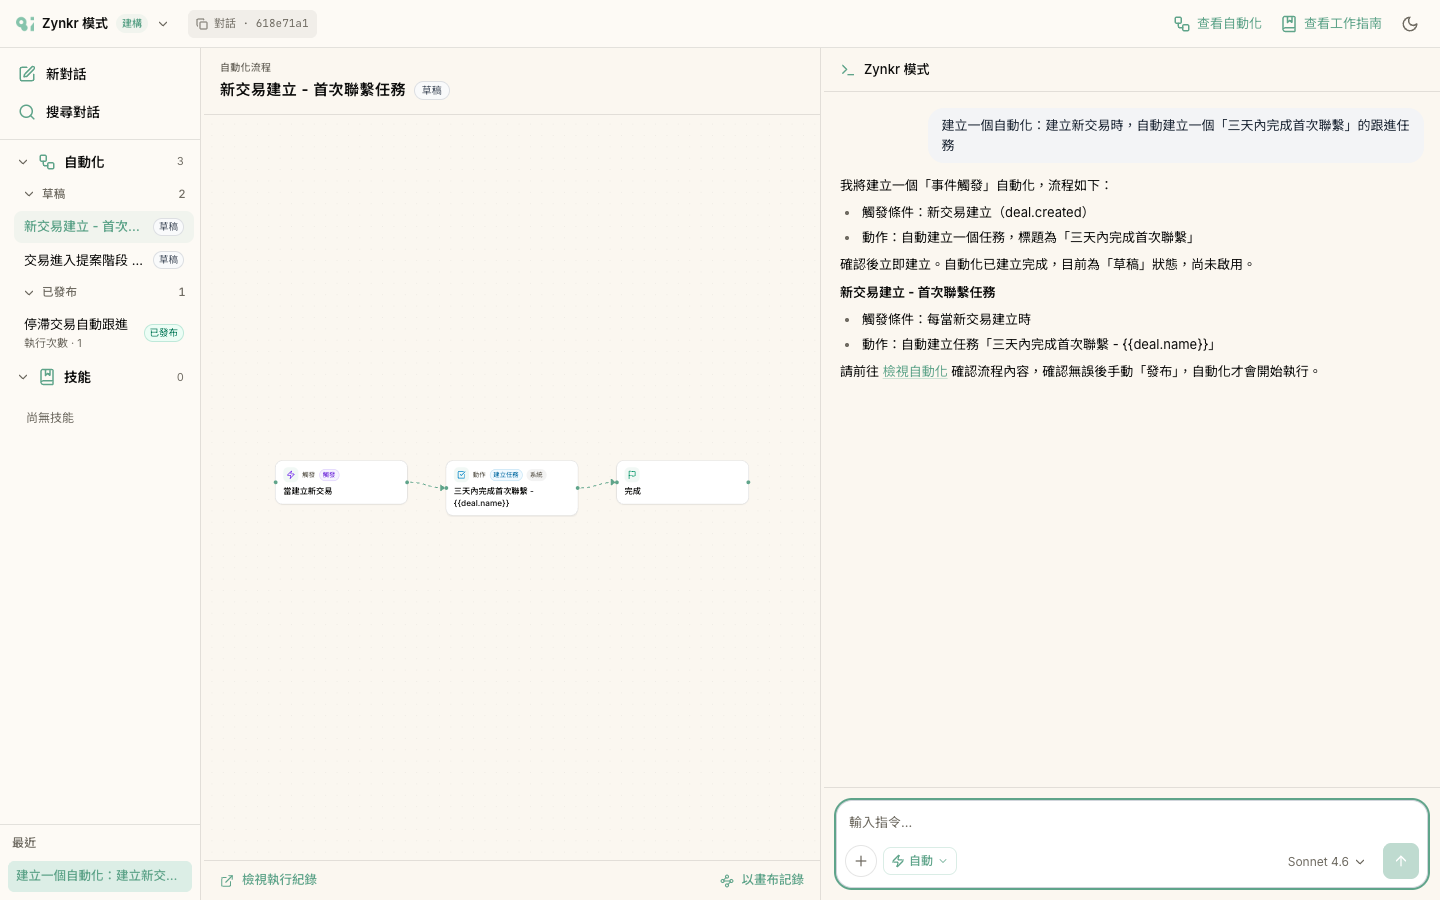The width and height of the screenshot is (1440, 900).
Task: Click the send arrow button
Action: 1401,861
